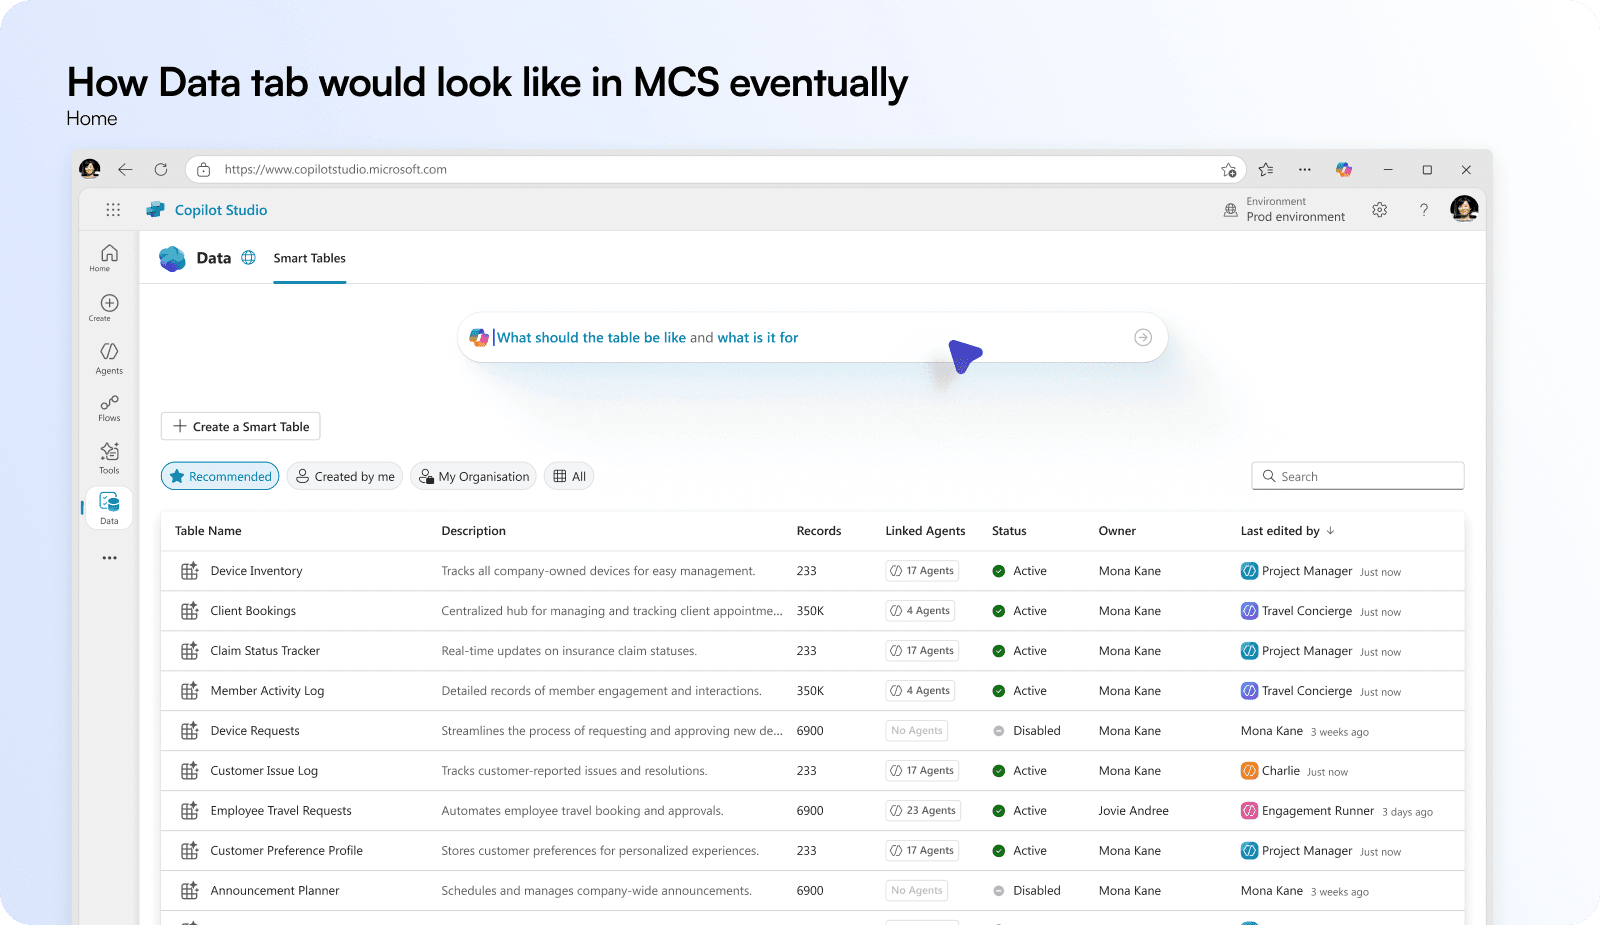This screenshot has height=925, width=1600.
Task: Click the prompt input field
Action: click(x=810, y=338)
